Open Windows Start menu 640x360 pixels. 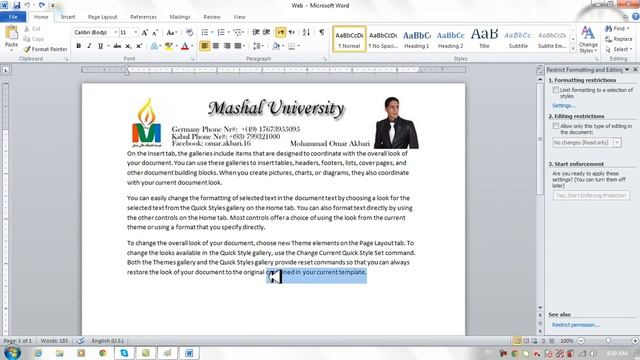(x=12, y=352)
